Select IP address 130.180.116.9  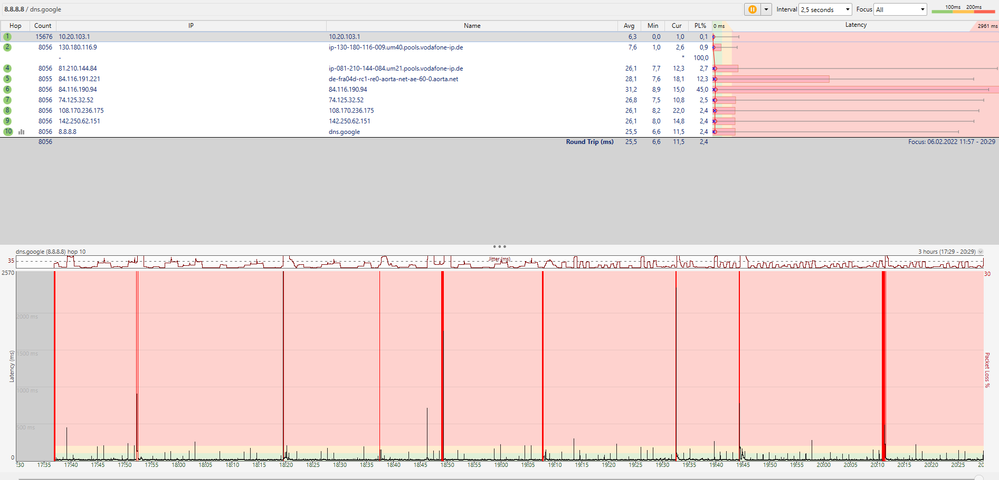[x=78, y=47]
